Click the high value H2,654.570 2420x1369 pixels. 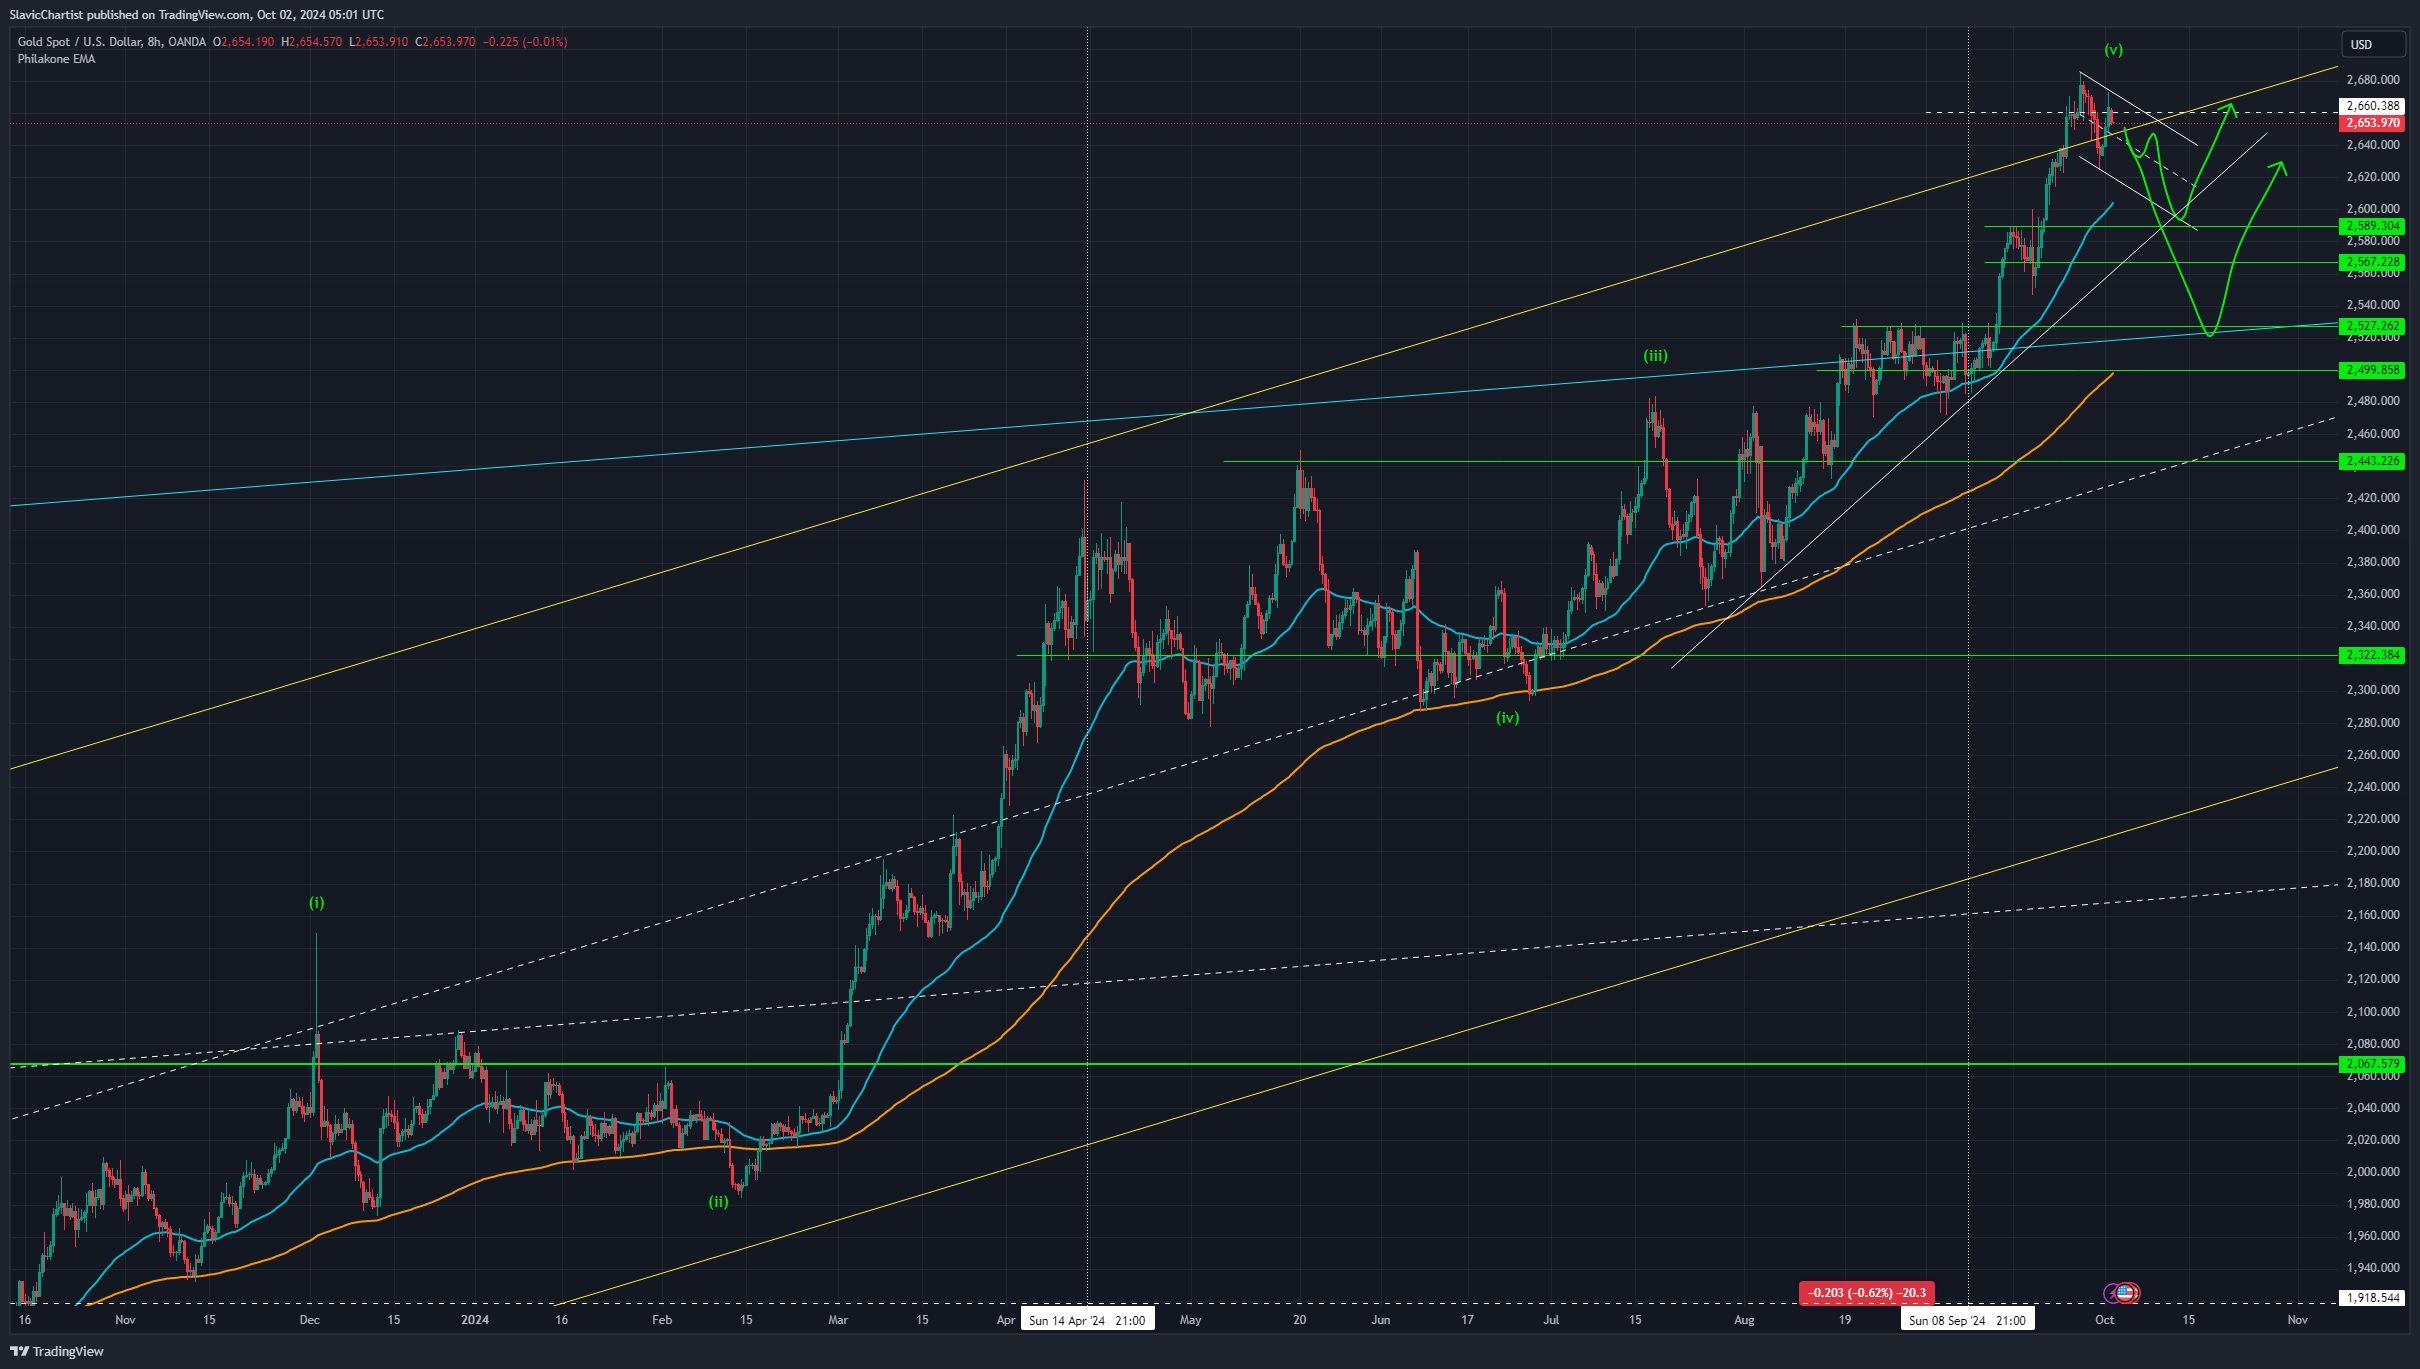[311, 42]
